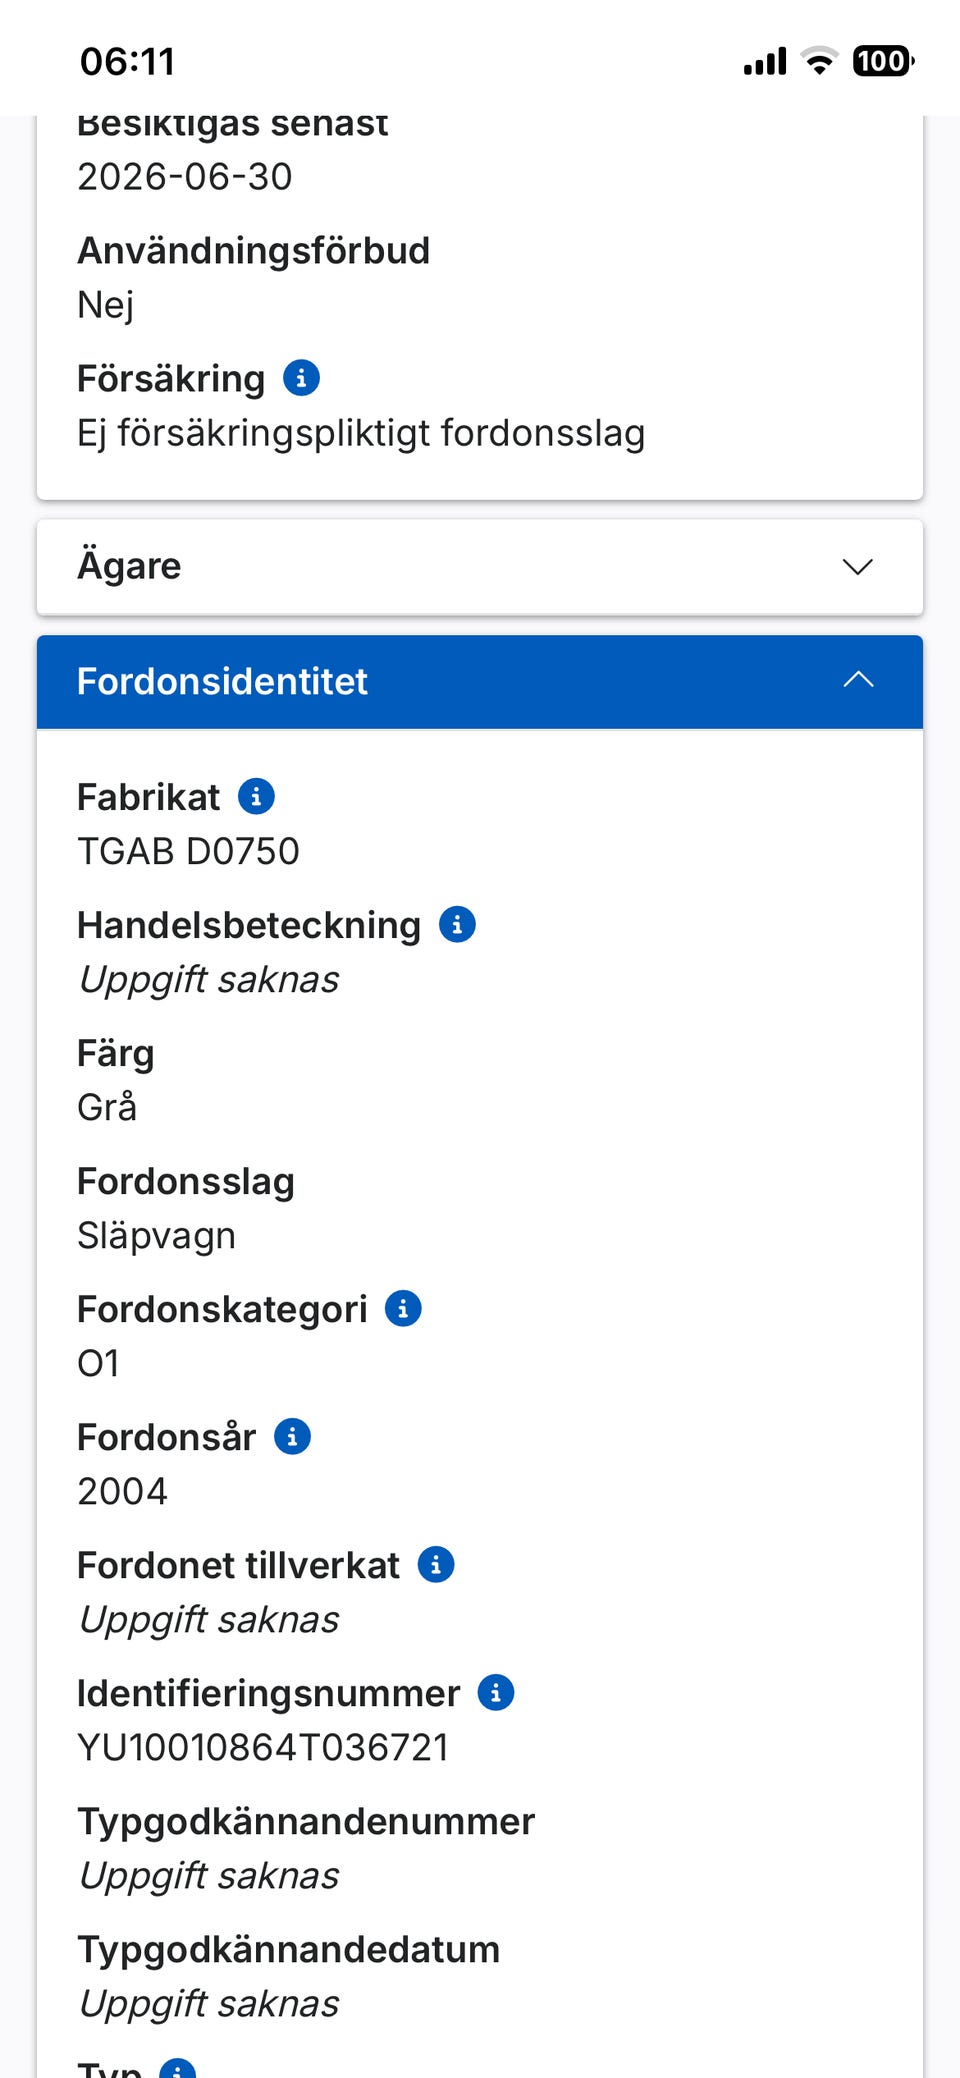Tap the Fordonskategori info icon
The width and height of the screenshot is (960, 2078).
(x=403, y=1309)
